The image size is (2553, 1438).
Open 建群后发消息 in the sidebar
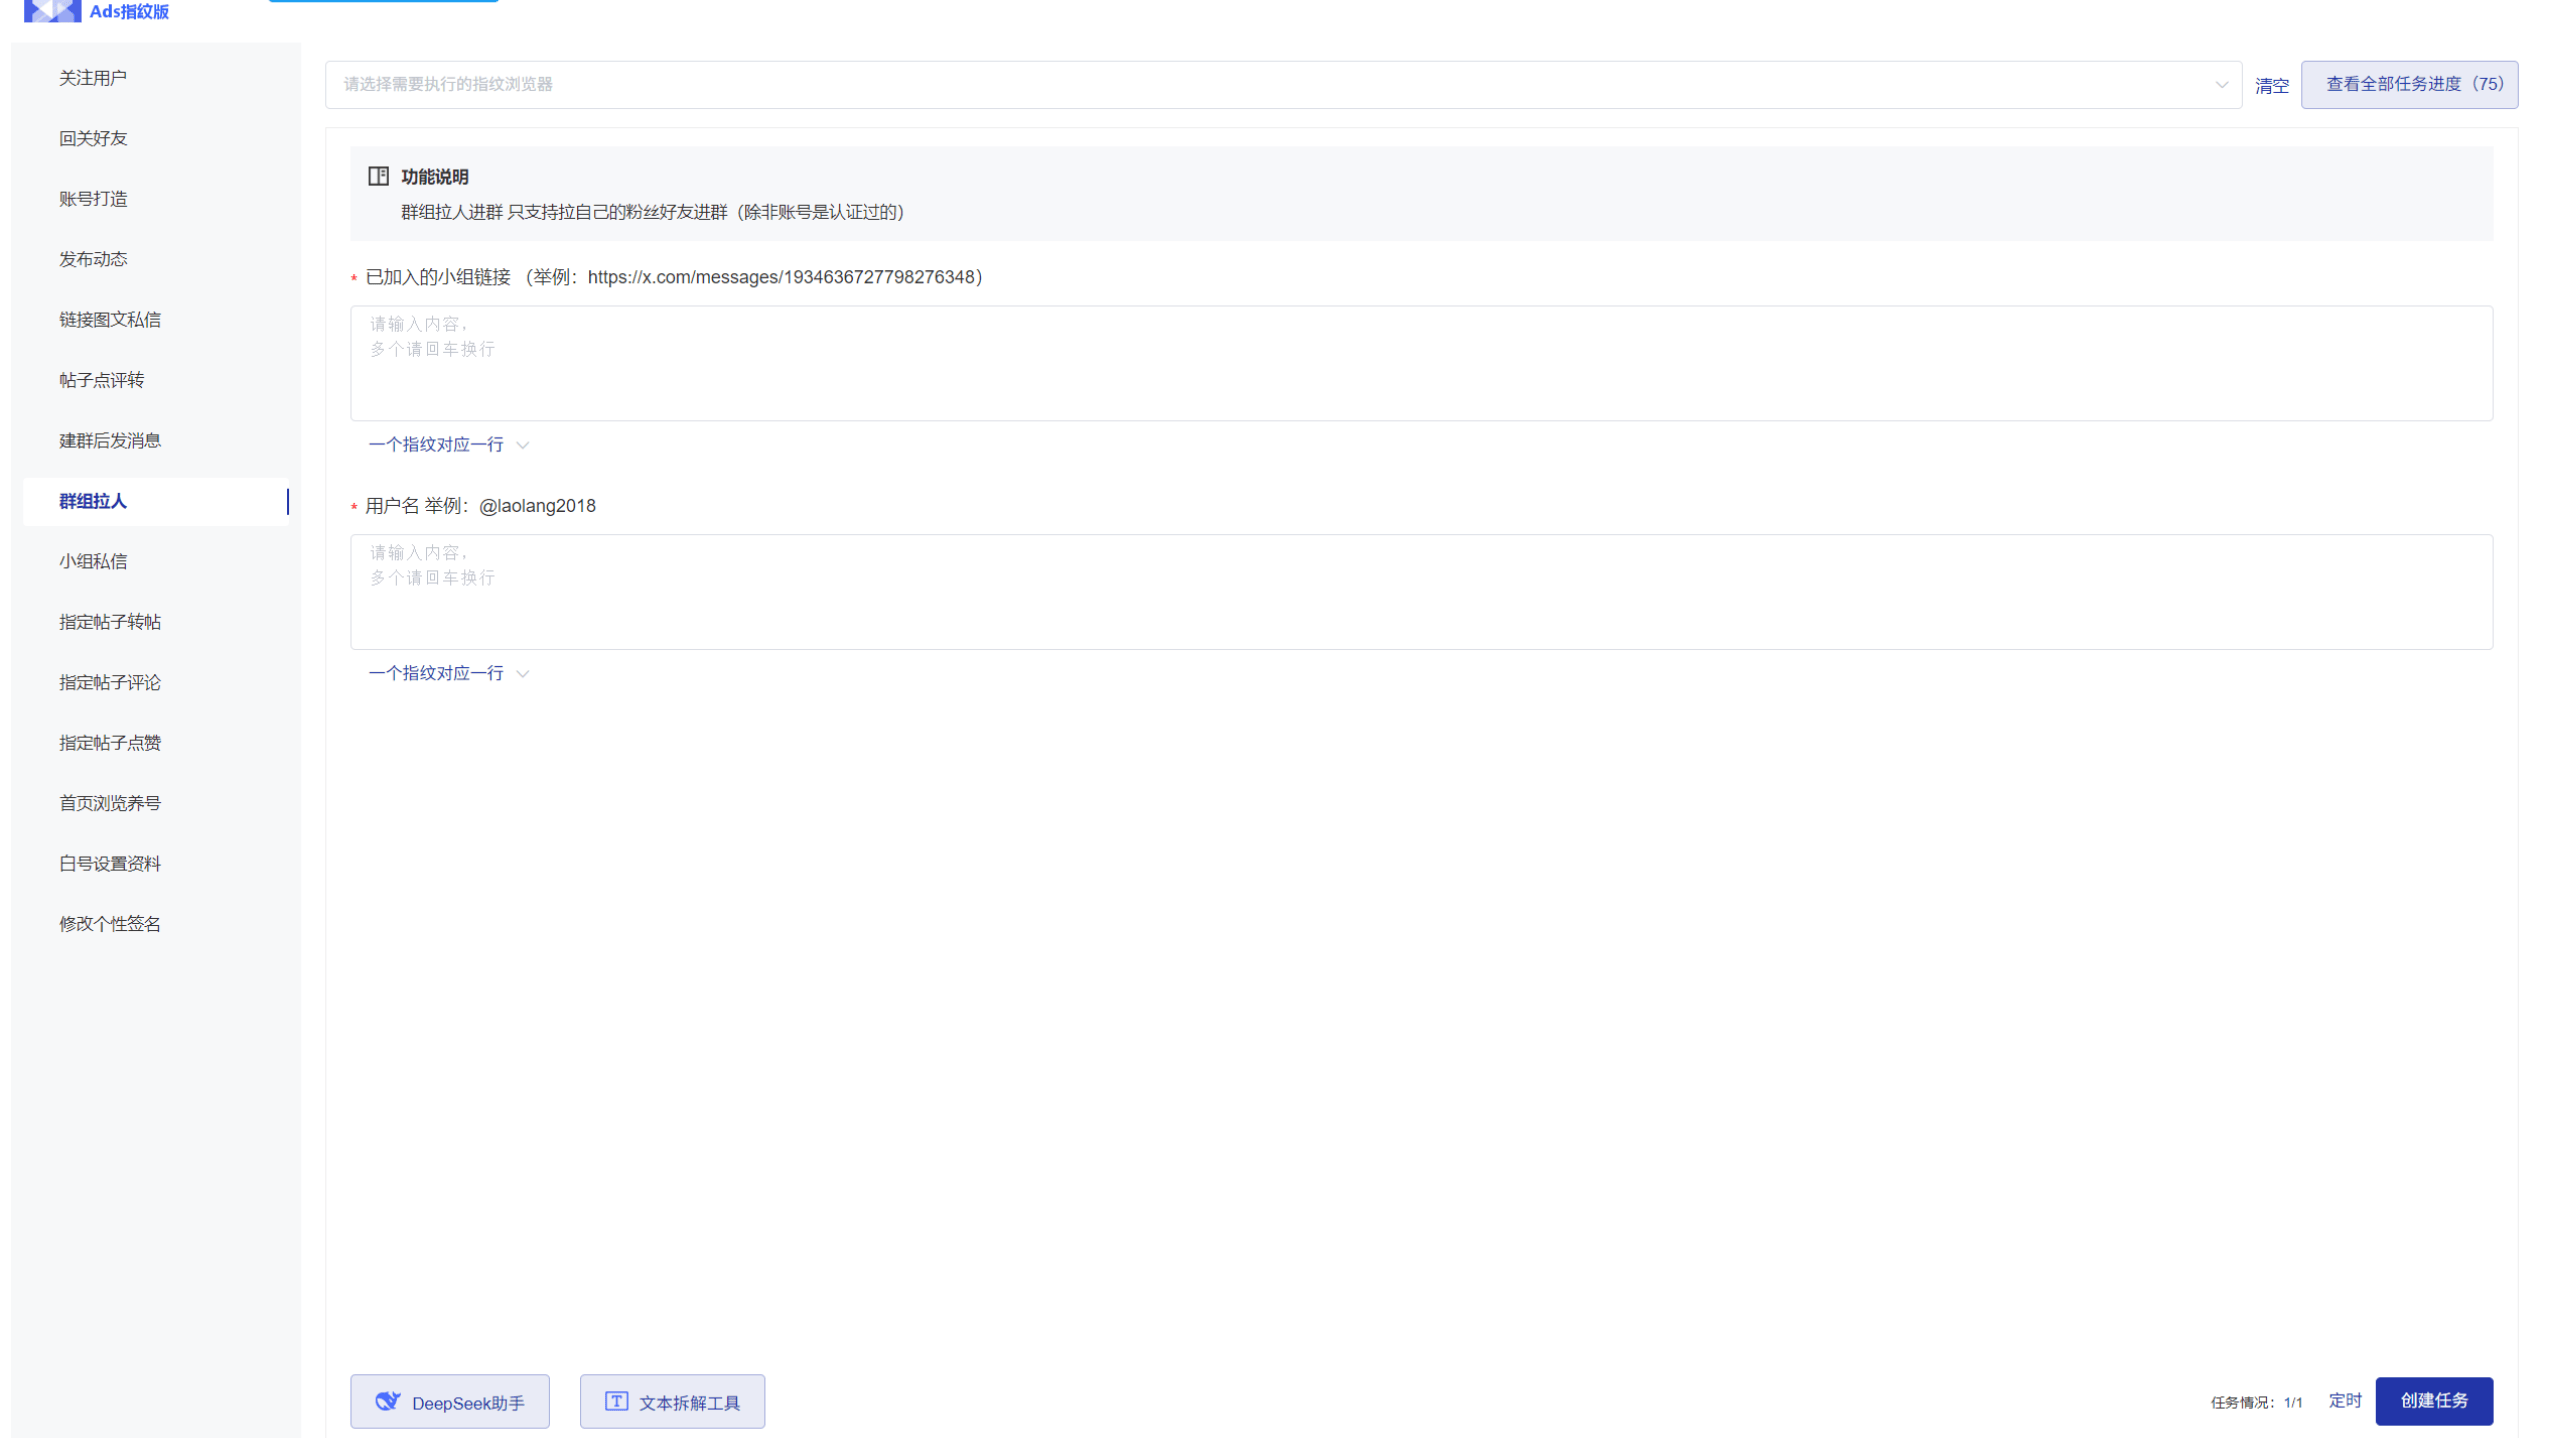point(110,441)
